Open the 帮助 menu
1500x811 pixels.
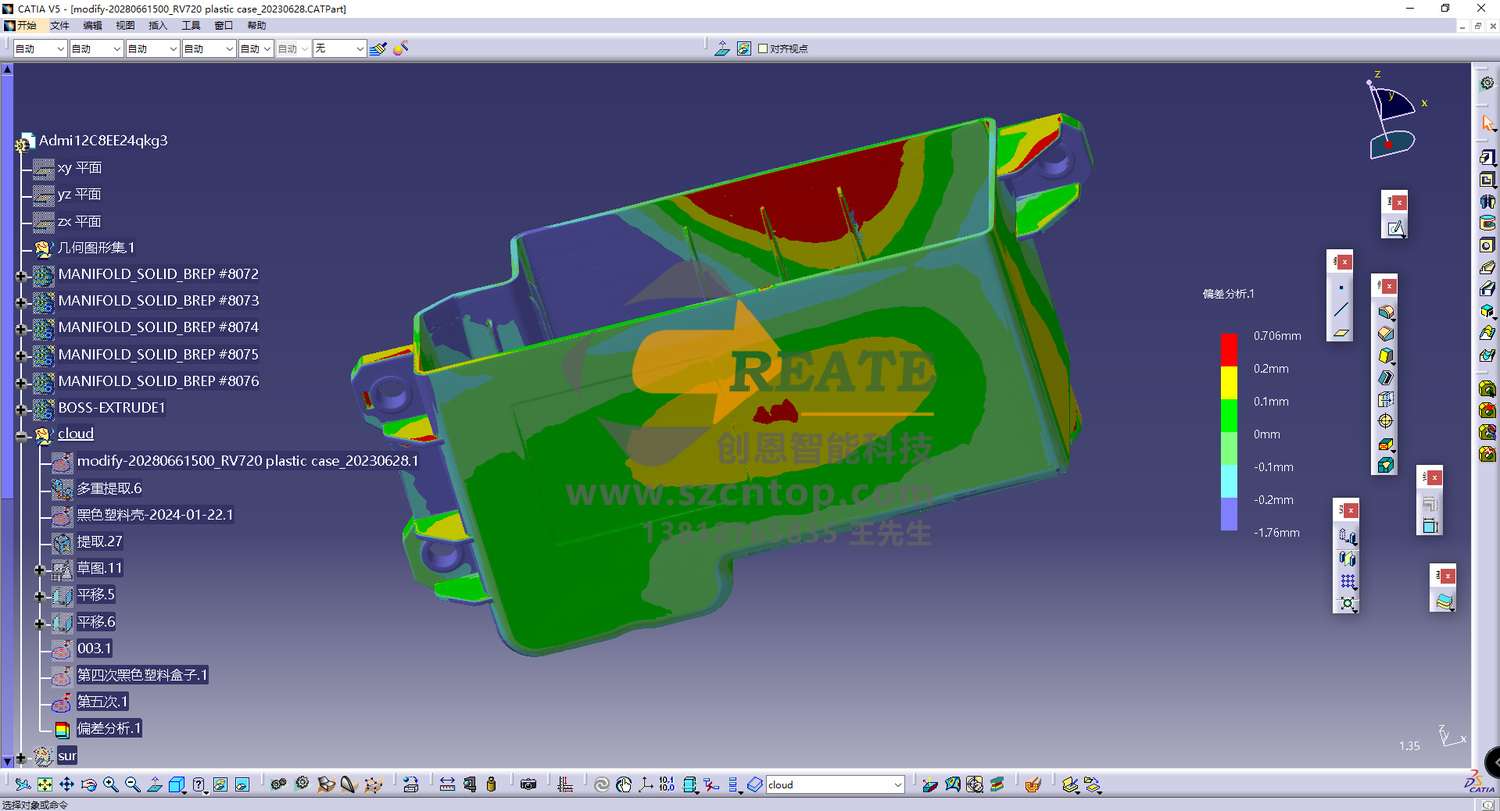pyautogui.click(x=257, y=25)
